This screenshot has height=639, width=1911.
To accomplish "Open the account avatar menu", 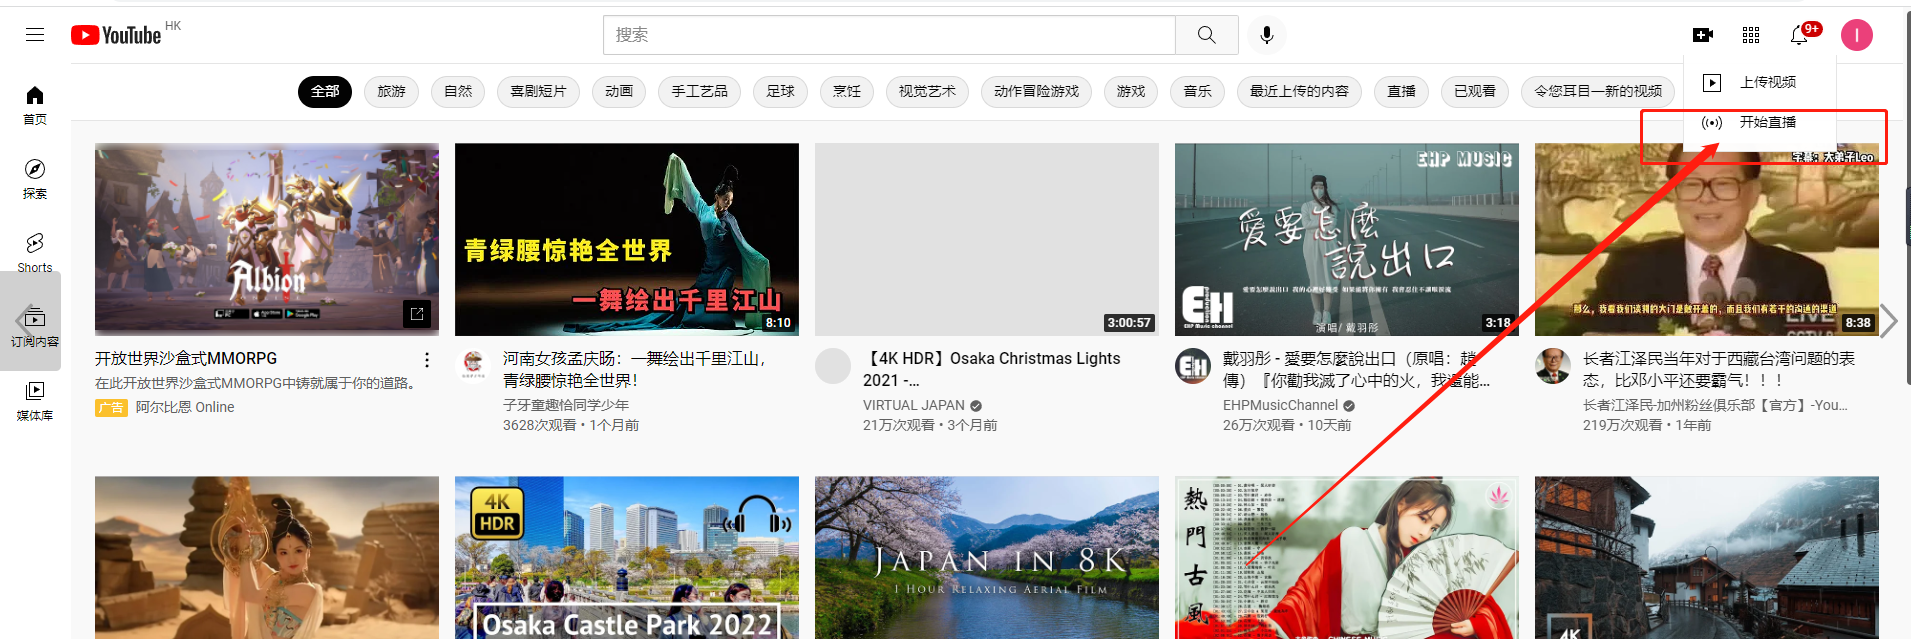I will [x=1857, y=35].
